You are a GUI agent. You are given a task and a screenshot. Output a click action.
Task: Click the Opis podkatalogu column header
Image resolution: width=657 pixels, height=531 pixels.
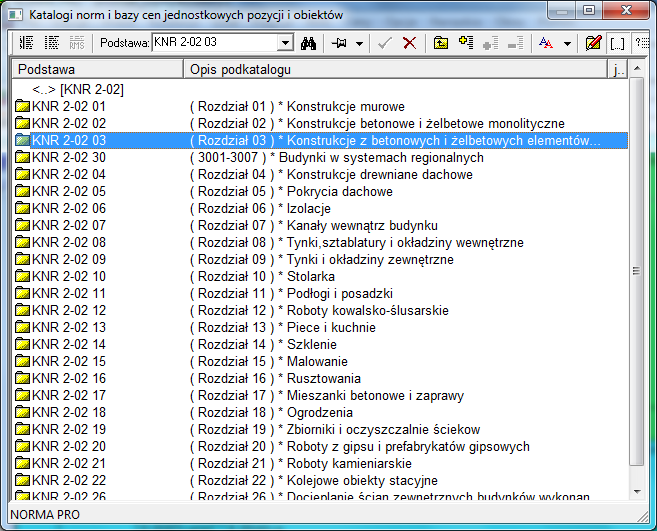396,69
